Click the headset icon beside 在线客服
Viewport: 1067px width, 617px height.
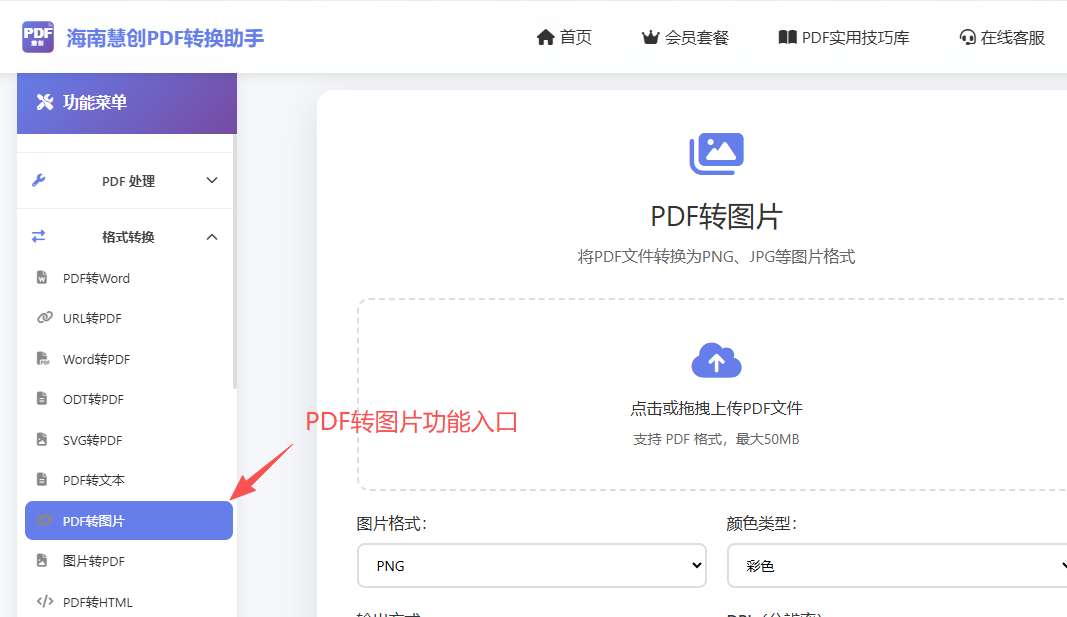pos(967,37)
